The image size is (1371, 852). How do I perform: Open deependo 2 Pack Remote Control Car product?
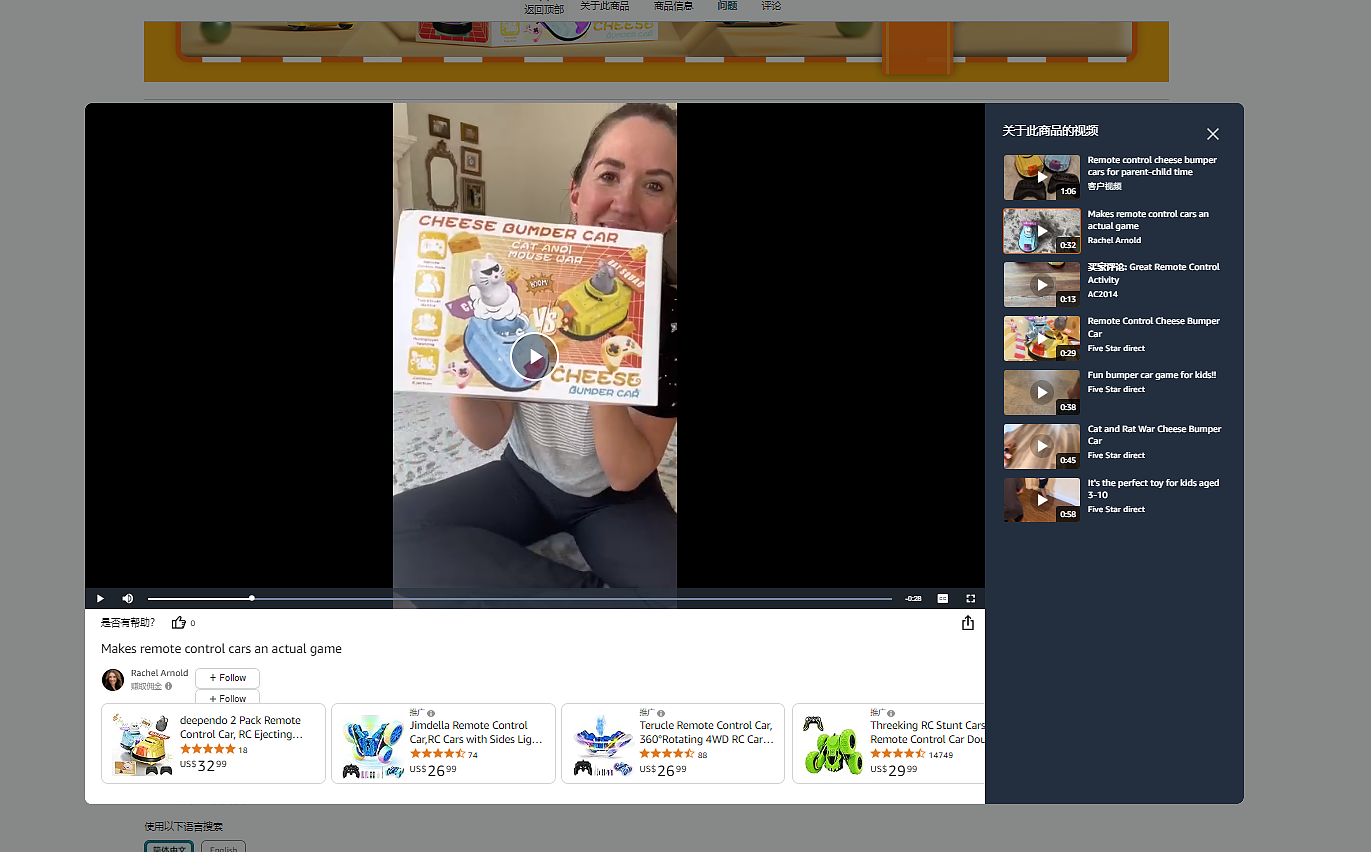[213, 743]
